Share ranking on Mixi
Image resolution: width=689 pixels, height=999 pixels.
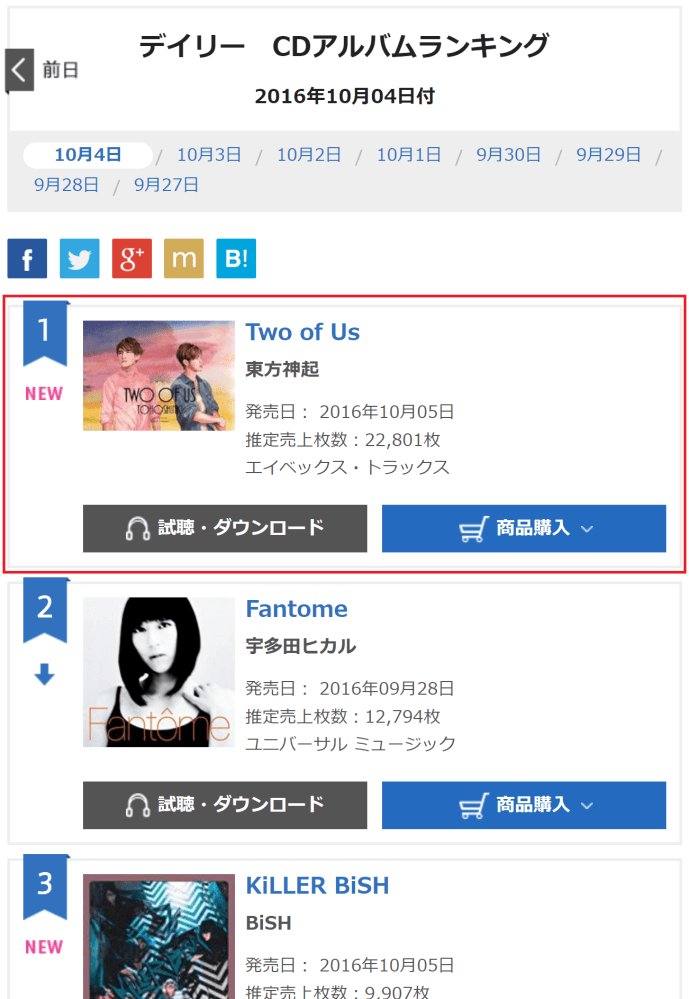click(184, 258)
